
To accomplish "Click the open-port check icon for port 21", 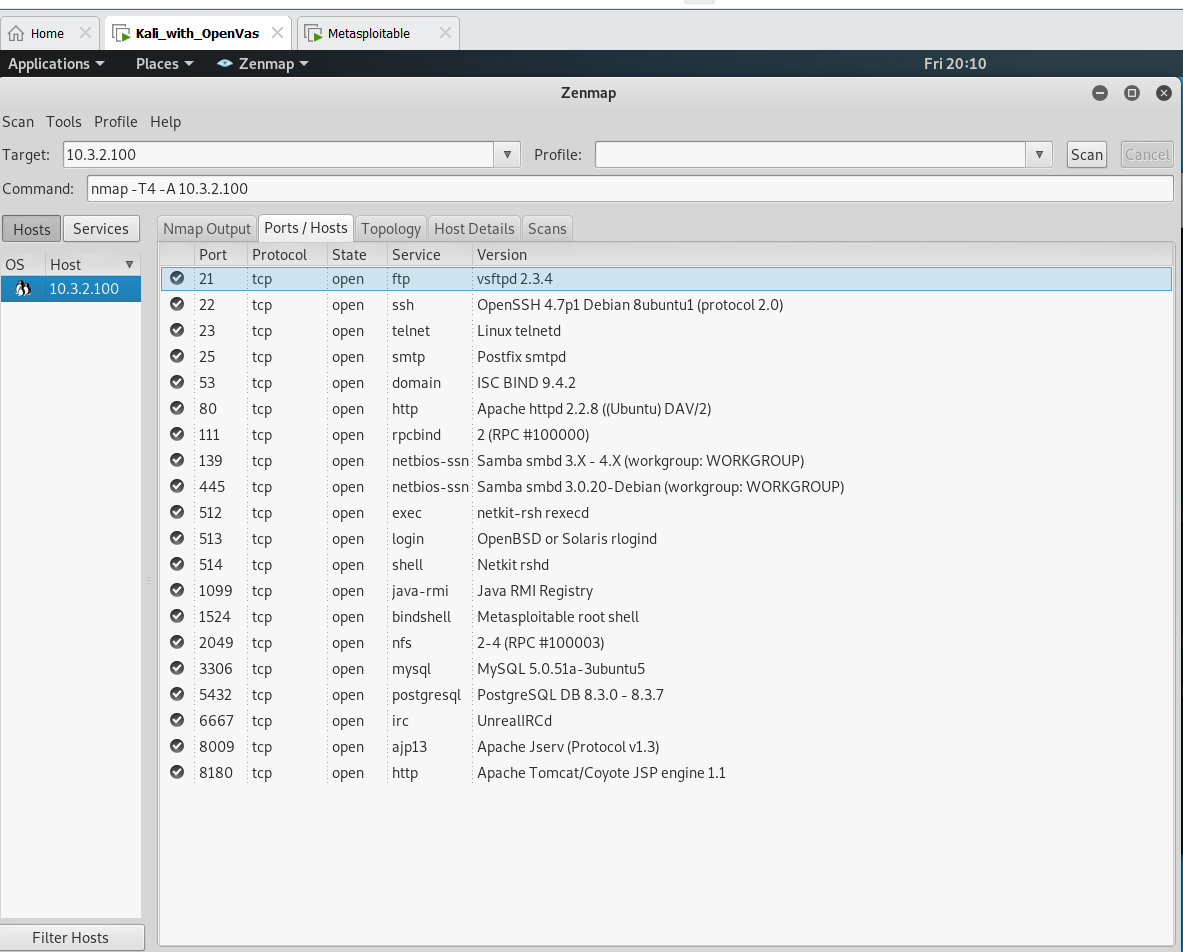I will click(x=177, y=278).
